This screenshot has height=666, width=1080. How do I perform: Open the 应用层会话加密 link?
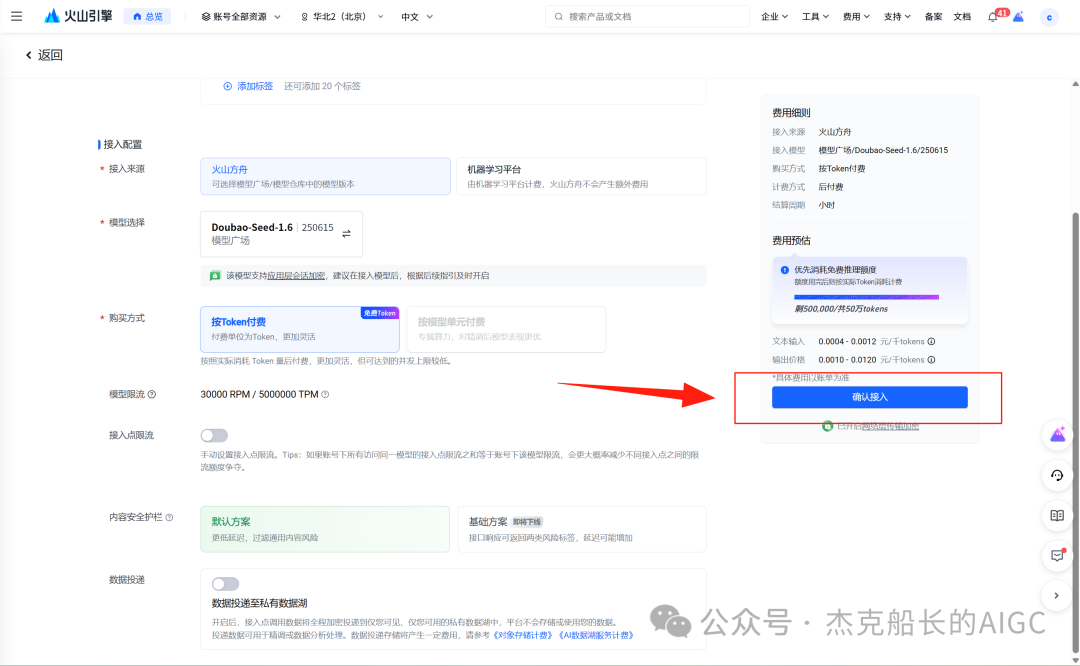tap(296, 275)
